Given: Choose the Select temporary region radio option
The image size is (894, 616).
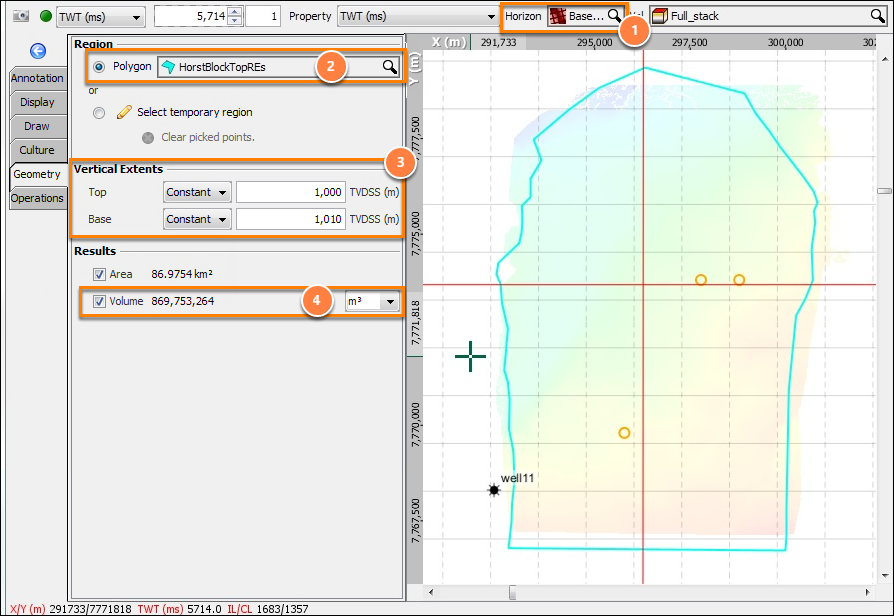Looking at the screenshot, I should click(99, 113).
